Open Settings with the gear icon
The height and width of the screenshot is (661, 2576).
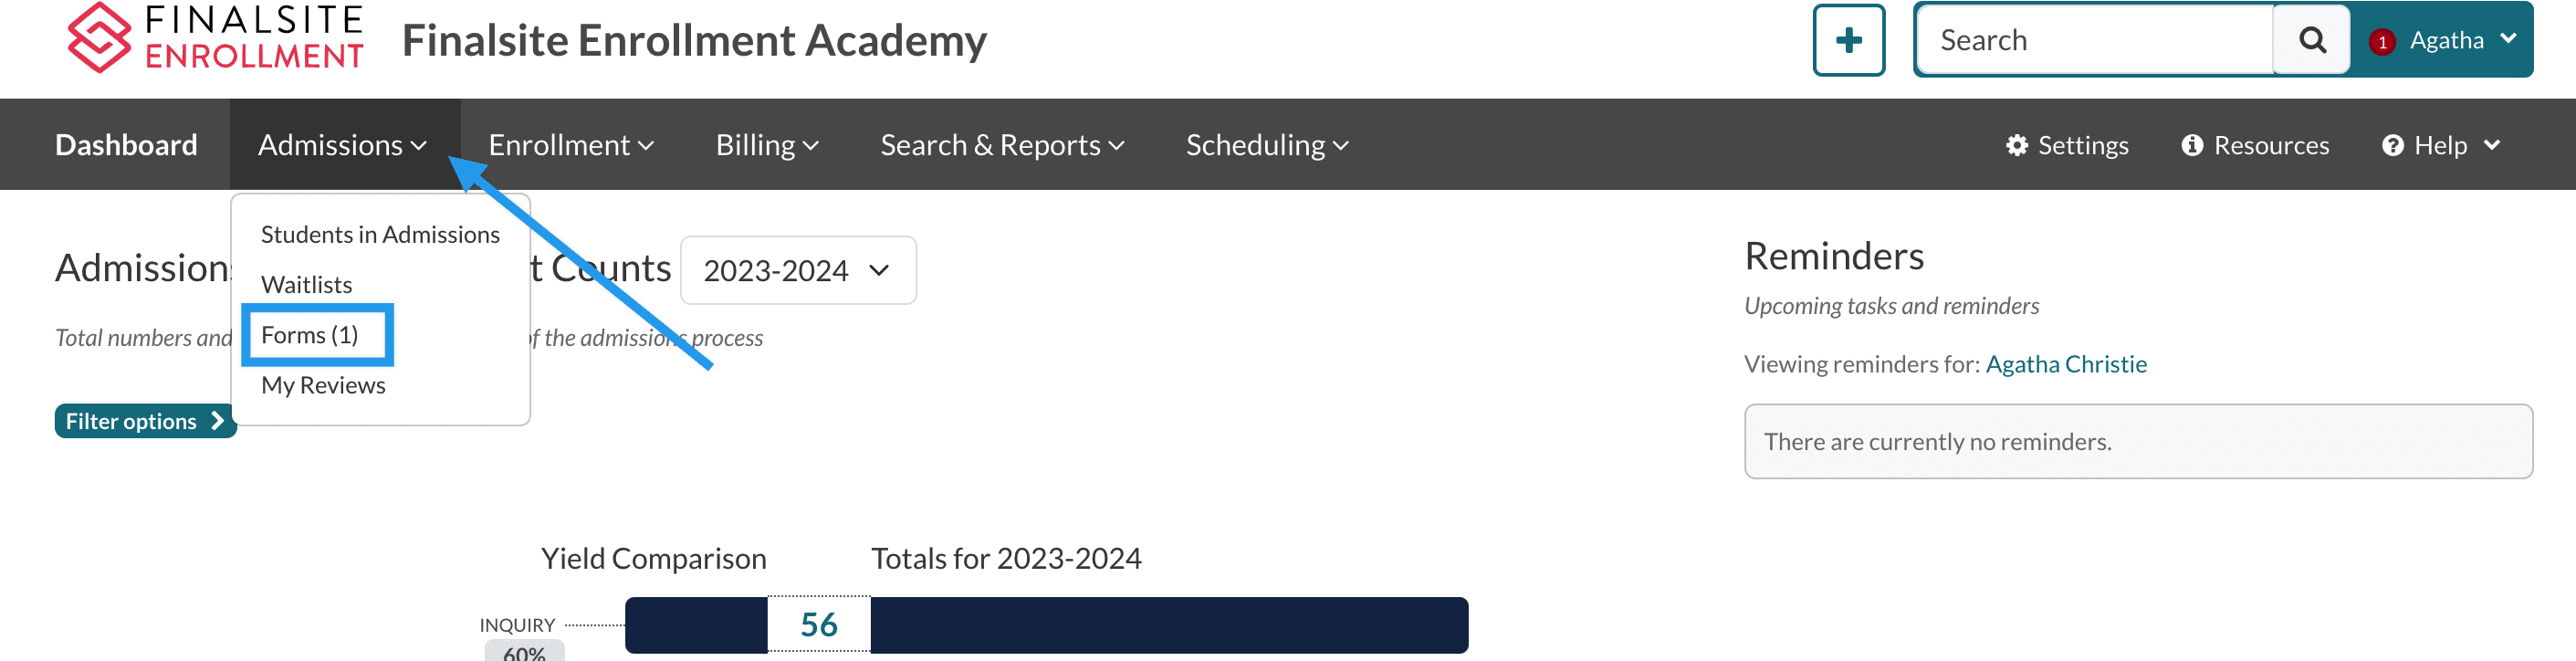tap(2066, 145)
